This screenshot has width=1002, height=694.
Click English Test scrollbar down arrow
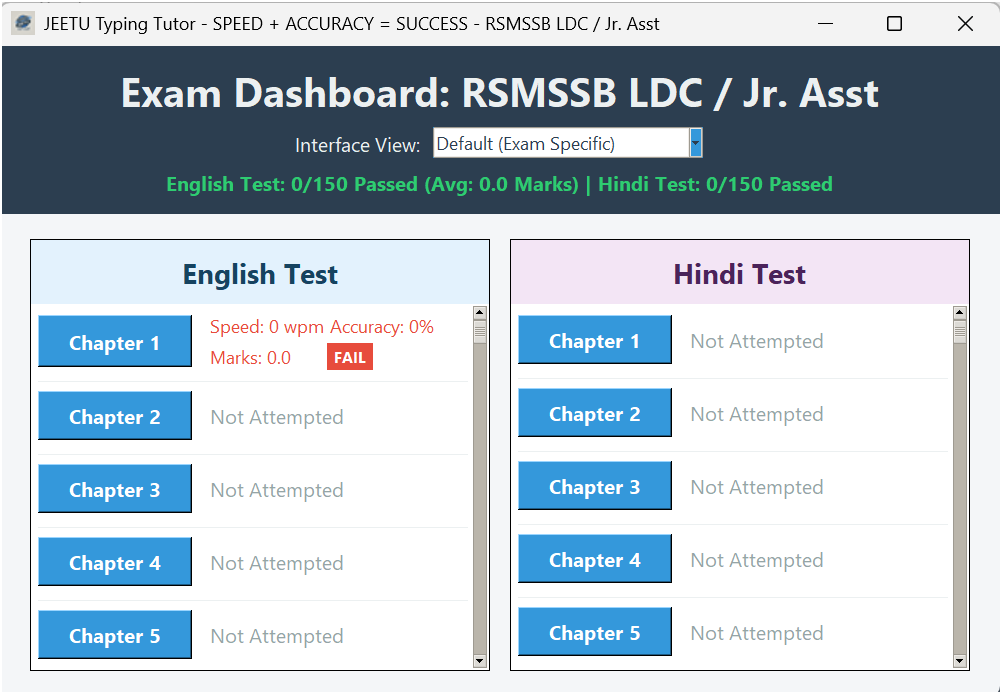click(x=480, y=660)
